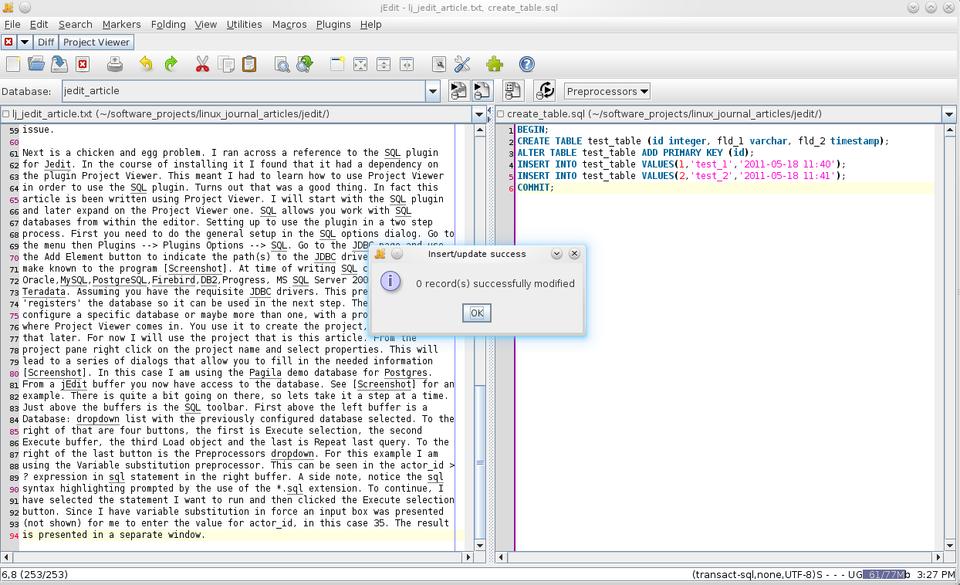
Task: Click the Diff dockable button
Action: click(x=46, y=42)
